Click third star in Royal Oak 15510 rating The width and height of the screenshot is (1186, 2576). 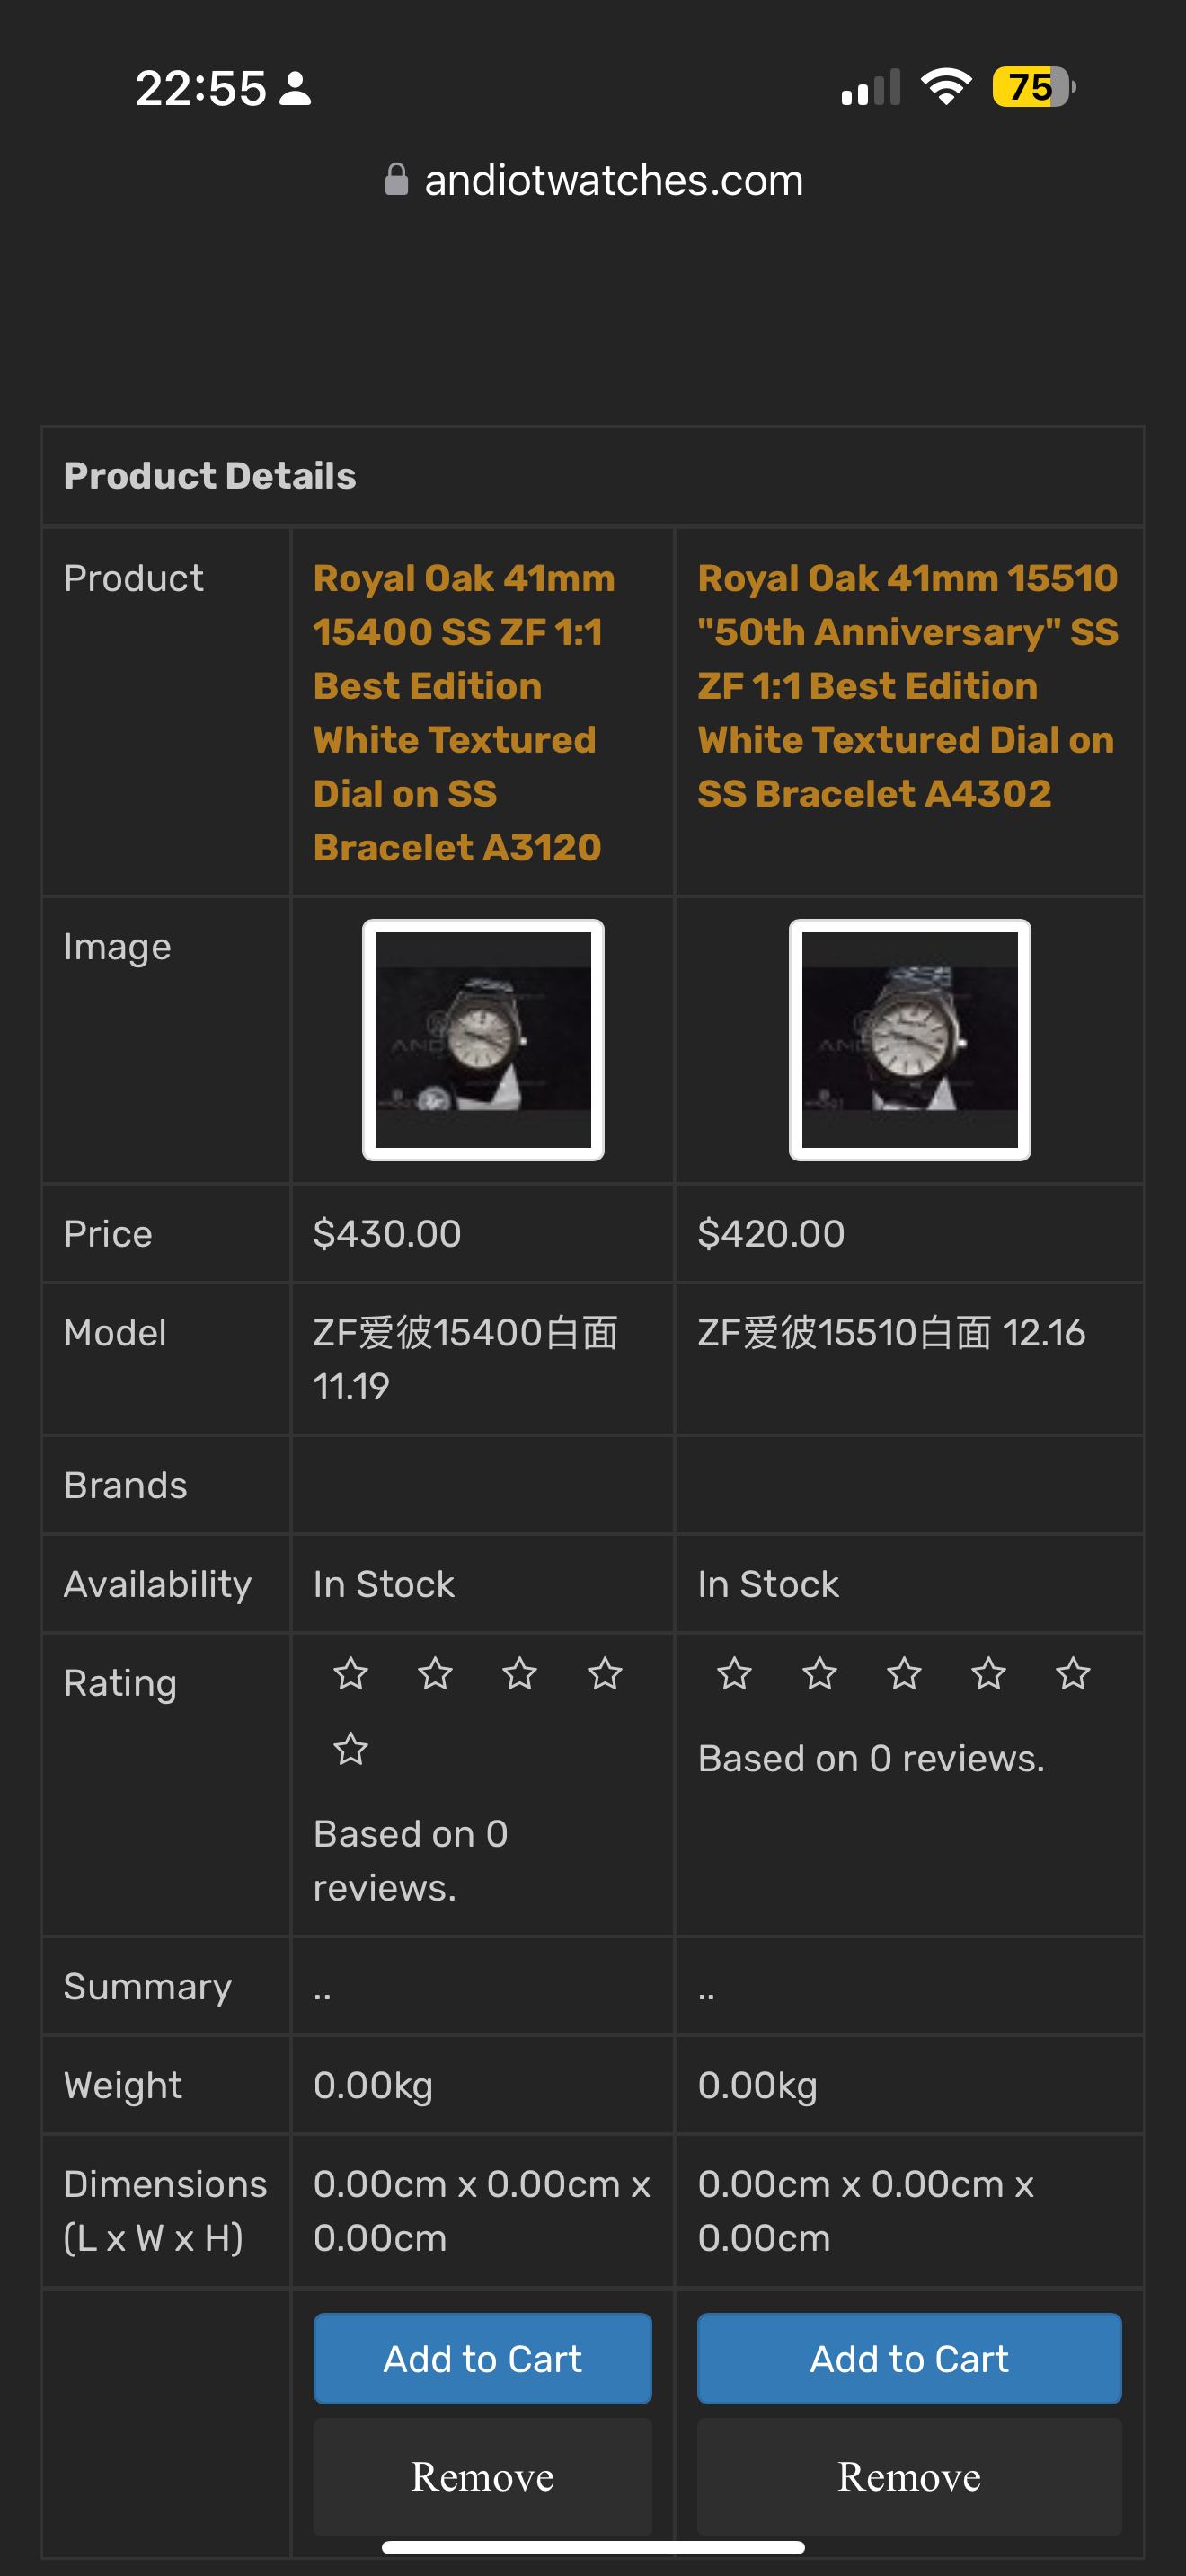coord(904,1673)
